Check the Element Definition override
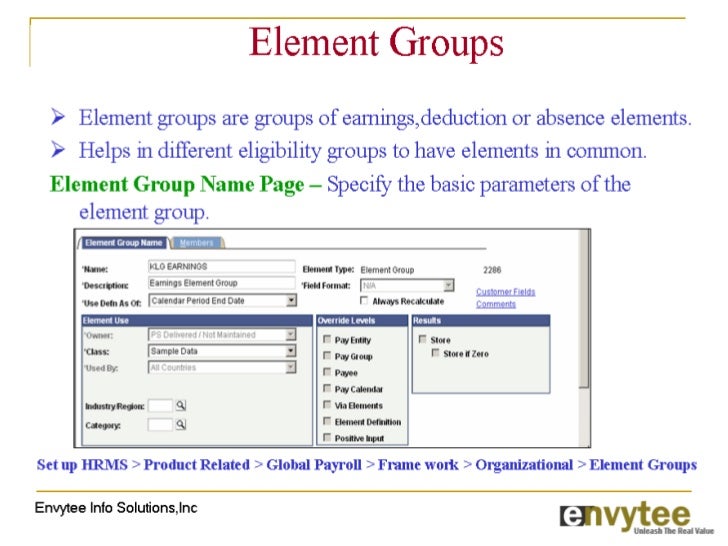 [x=327, y=421]
